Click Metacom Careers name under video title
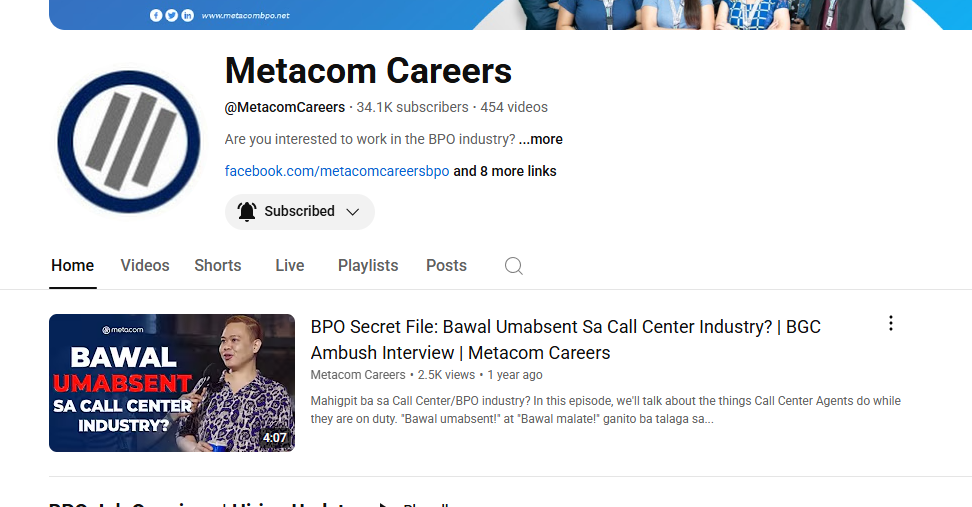This screenshot has width=972, height=507. (358, 375)
